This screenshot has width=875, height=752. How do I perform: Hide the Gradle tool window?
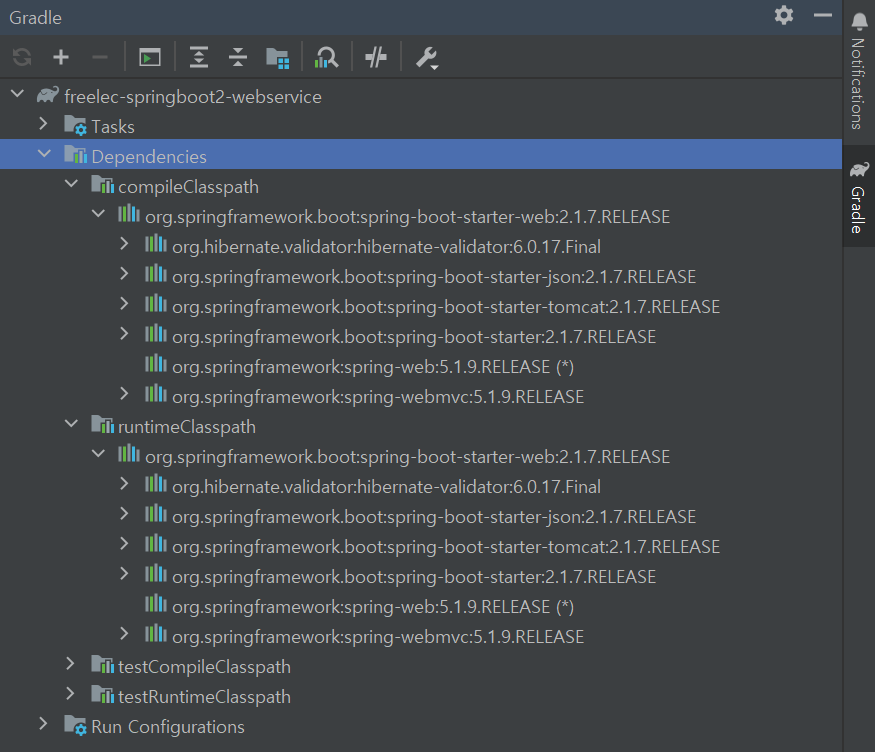pos(823,16)
